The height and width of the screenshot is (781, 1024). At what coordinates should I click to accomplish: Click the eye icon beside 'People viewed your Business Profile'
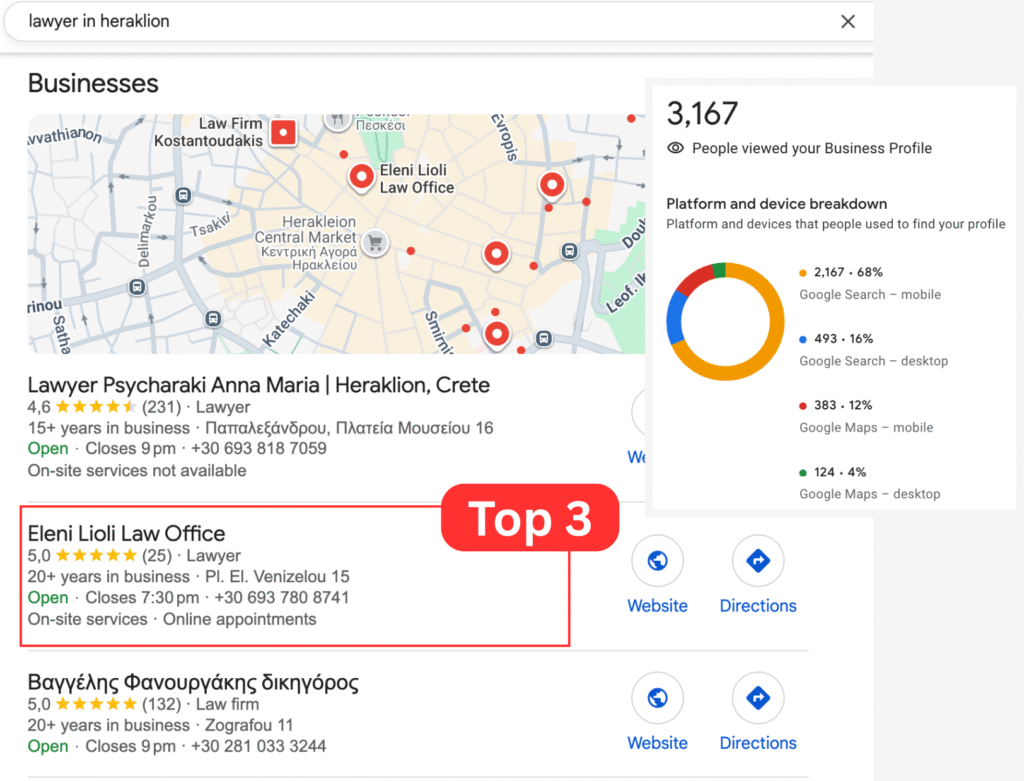(x=676, y=148)
